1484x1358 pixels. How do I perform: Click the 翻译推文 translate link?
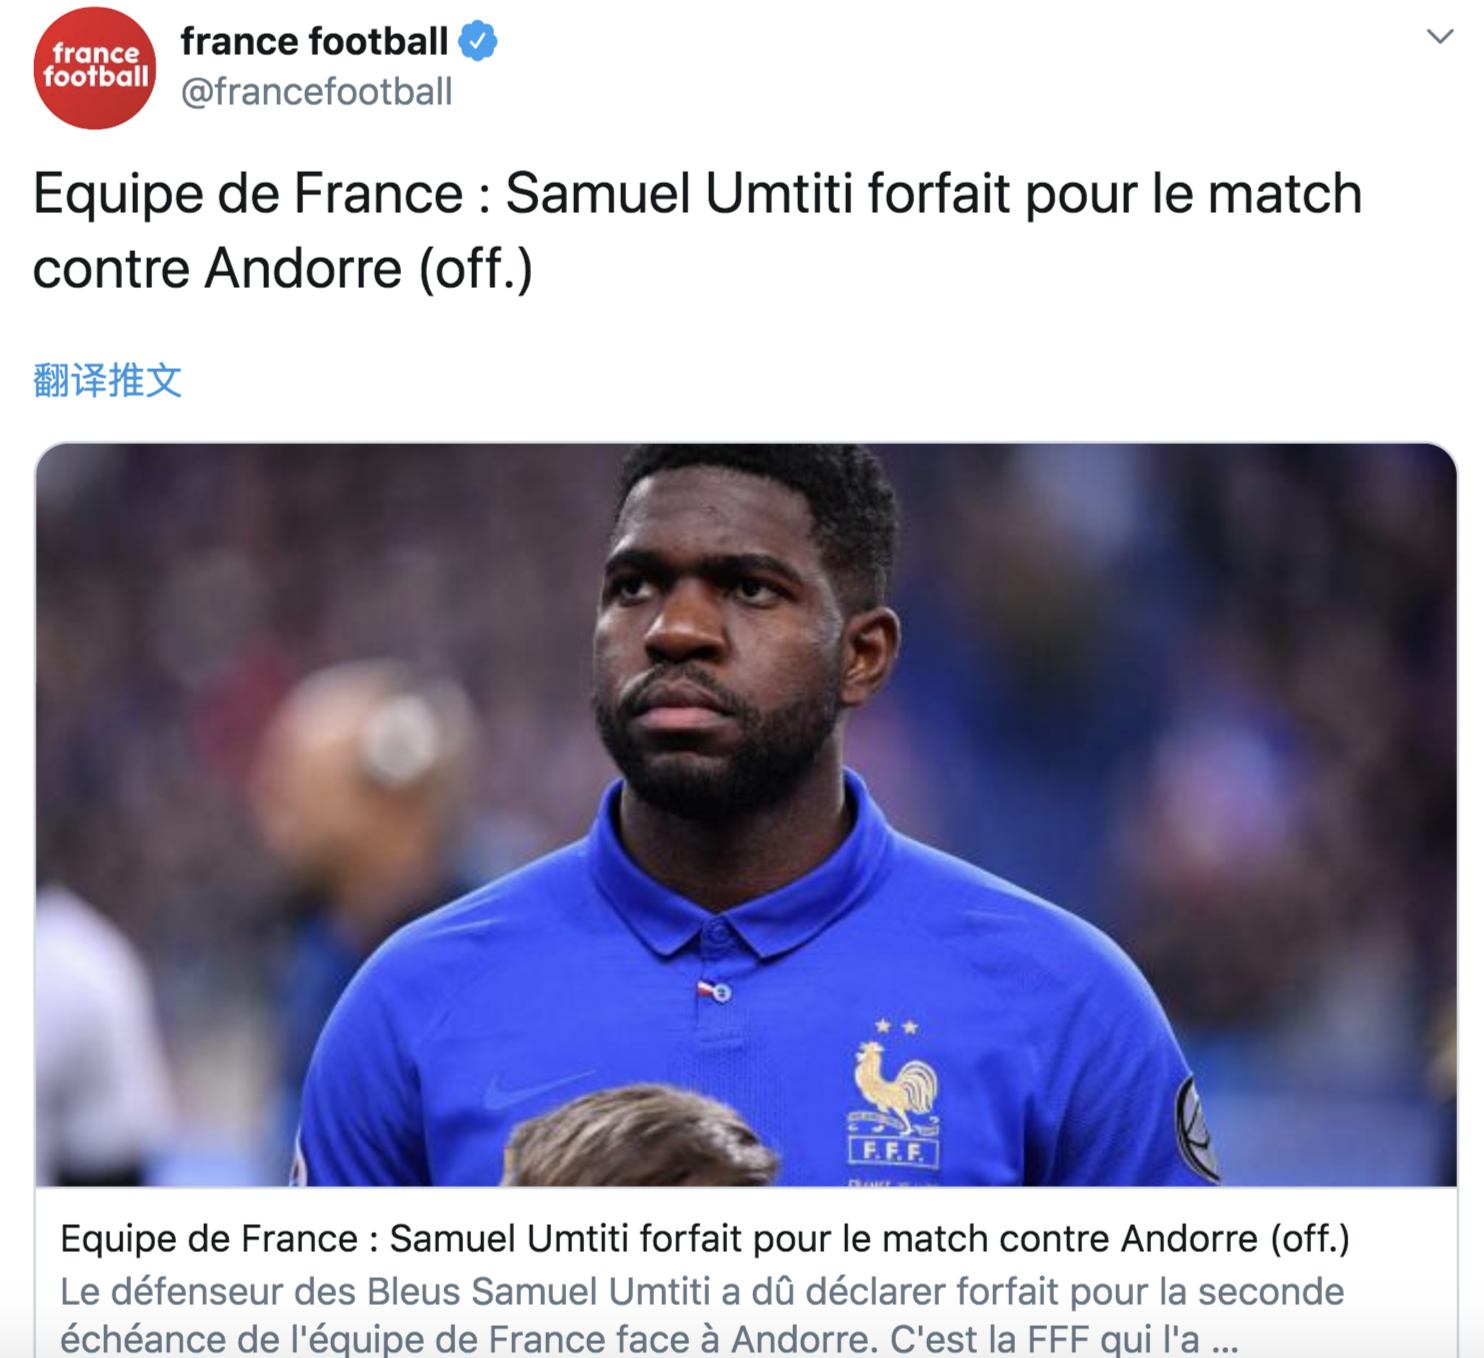point(107,381)
